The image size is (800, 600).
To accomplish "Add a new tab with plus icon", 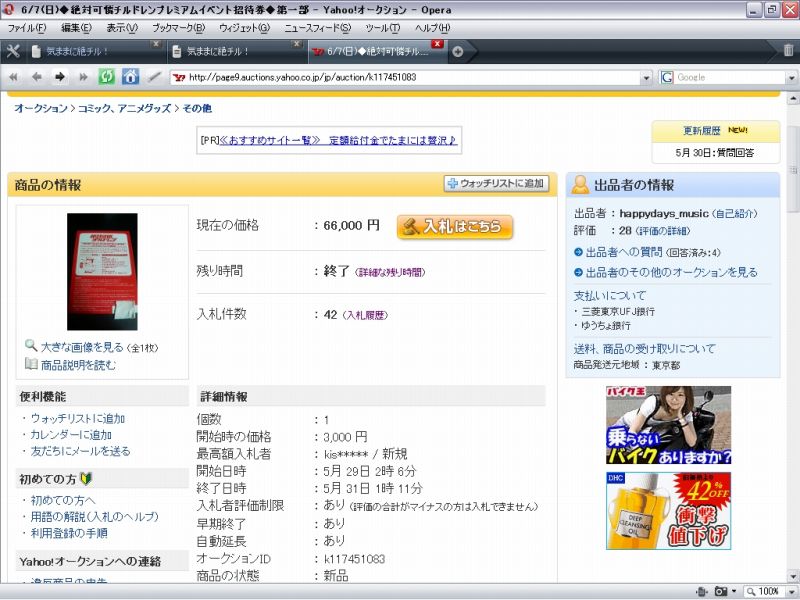I will (458, 51).
